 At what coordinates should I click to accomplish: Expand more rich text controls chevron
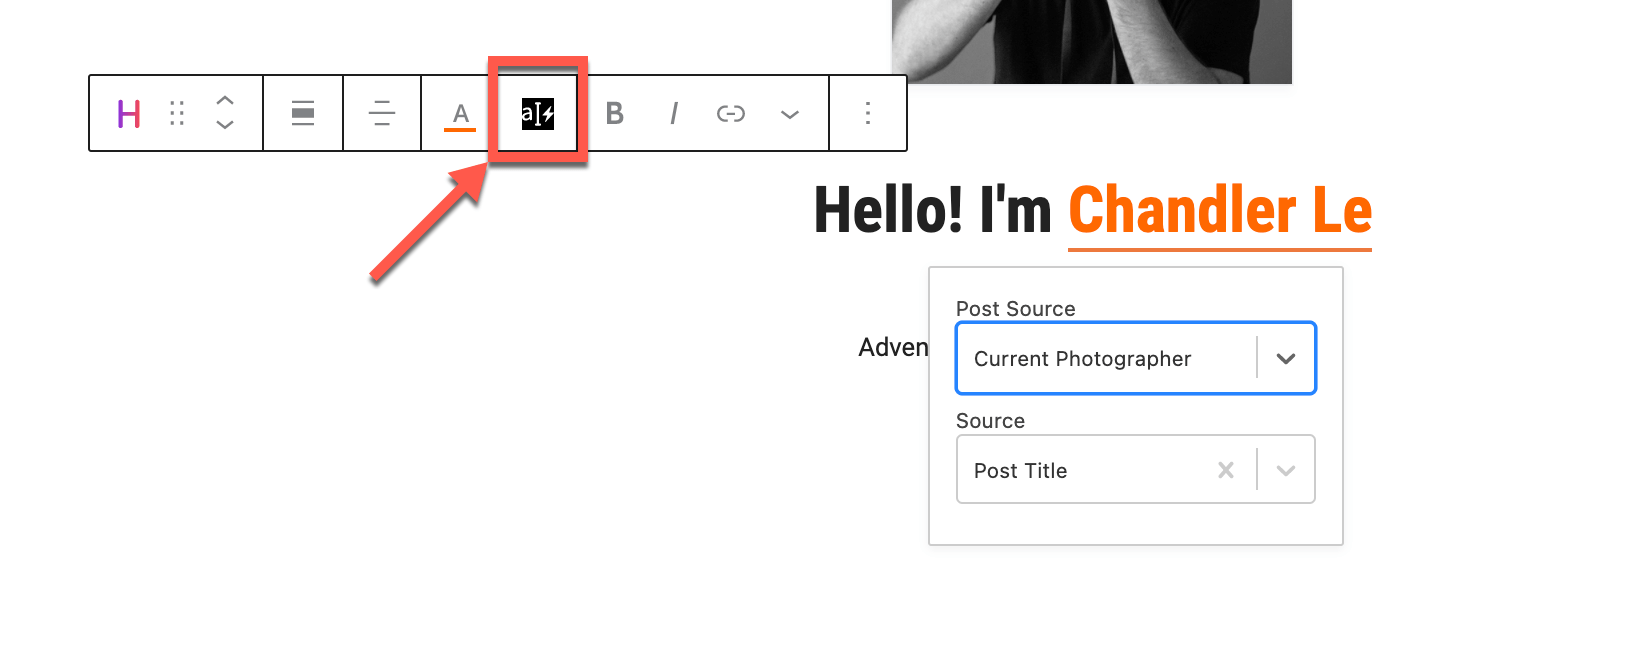click(790, 114)
